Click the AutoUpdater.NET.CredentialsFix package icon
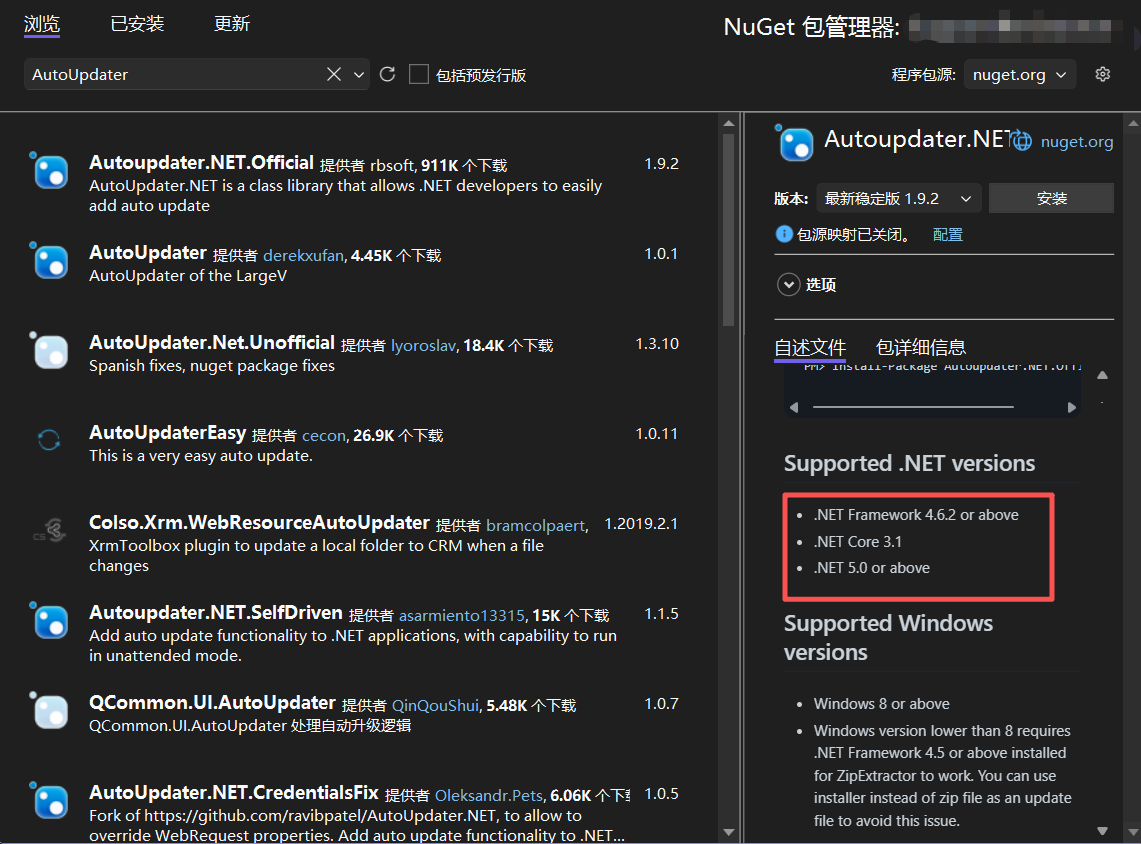1141x844 pixels. [x=50, y=802]
